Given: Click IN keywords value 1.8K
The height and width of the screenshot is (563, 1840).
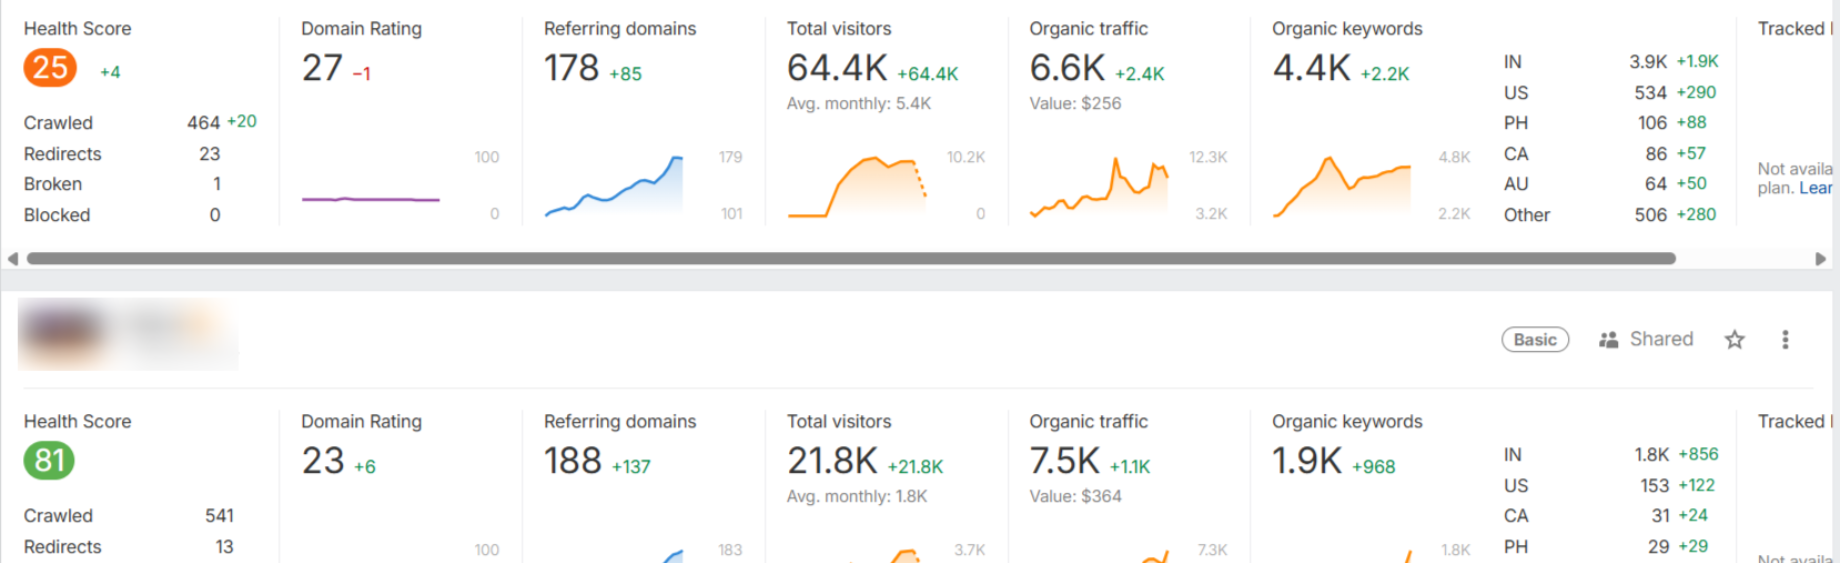Looking at the screenshot, I should (1651, 455).
